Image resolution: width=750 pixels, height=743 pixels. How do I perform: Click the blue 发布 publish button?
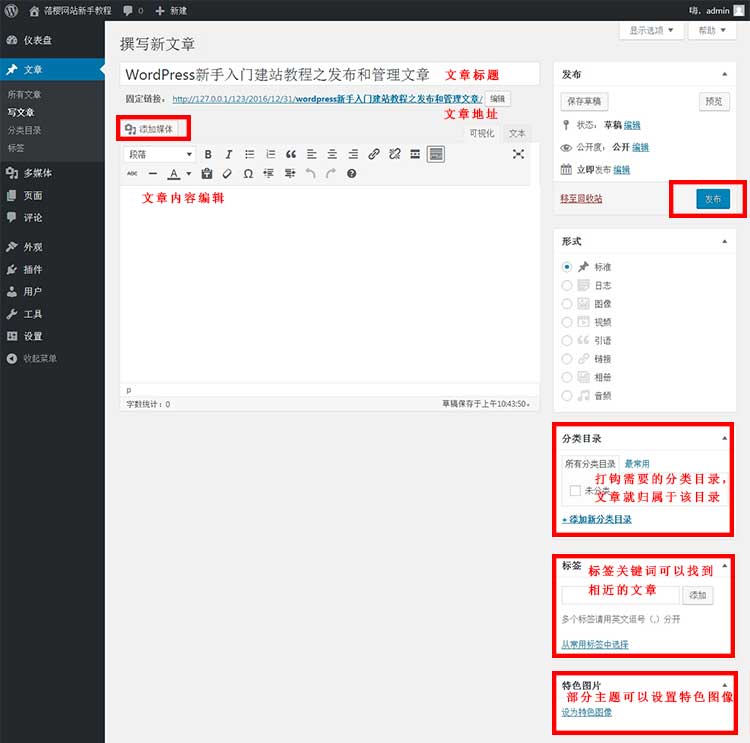pos(712,199)
